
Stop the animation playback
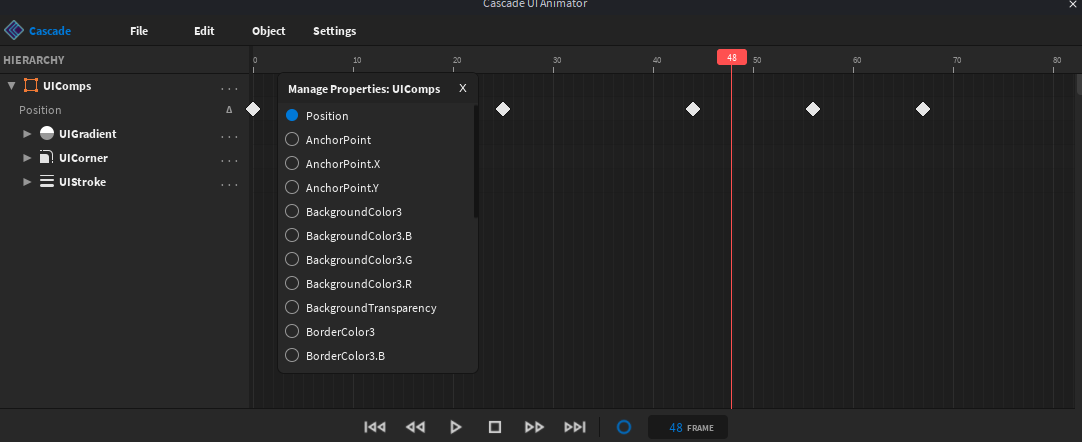[x=494, y=427]
